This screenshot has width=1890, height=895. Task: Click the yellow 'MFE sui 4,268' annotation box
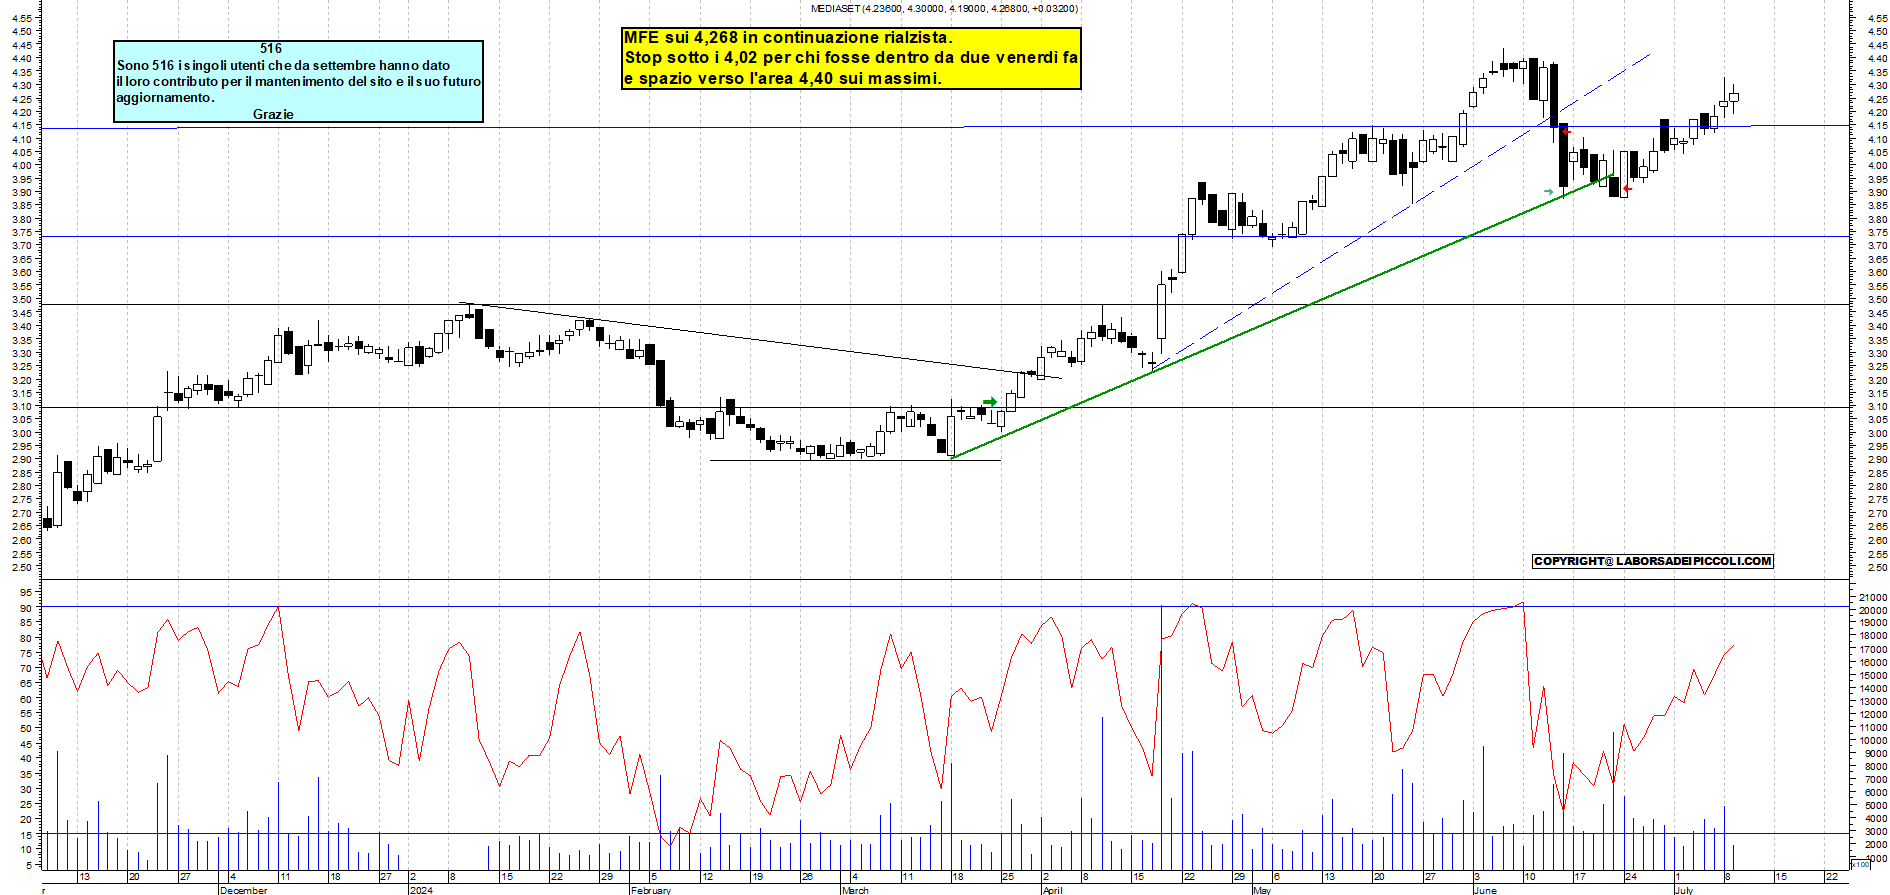851,58
